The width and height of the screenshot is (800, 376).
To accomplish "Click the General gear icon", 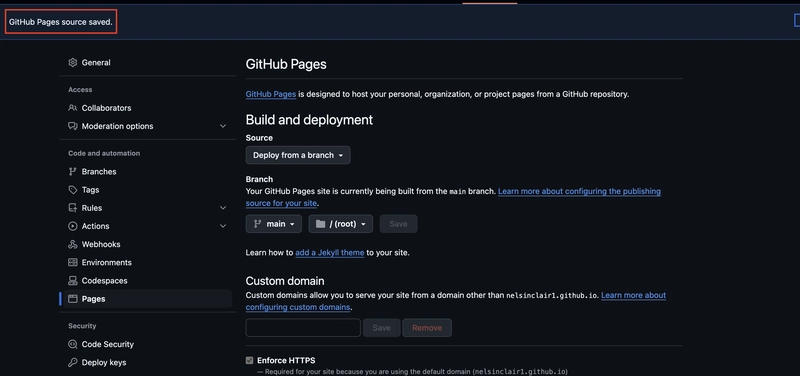I will [x=72, y=63].
